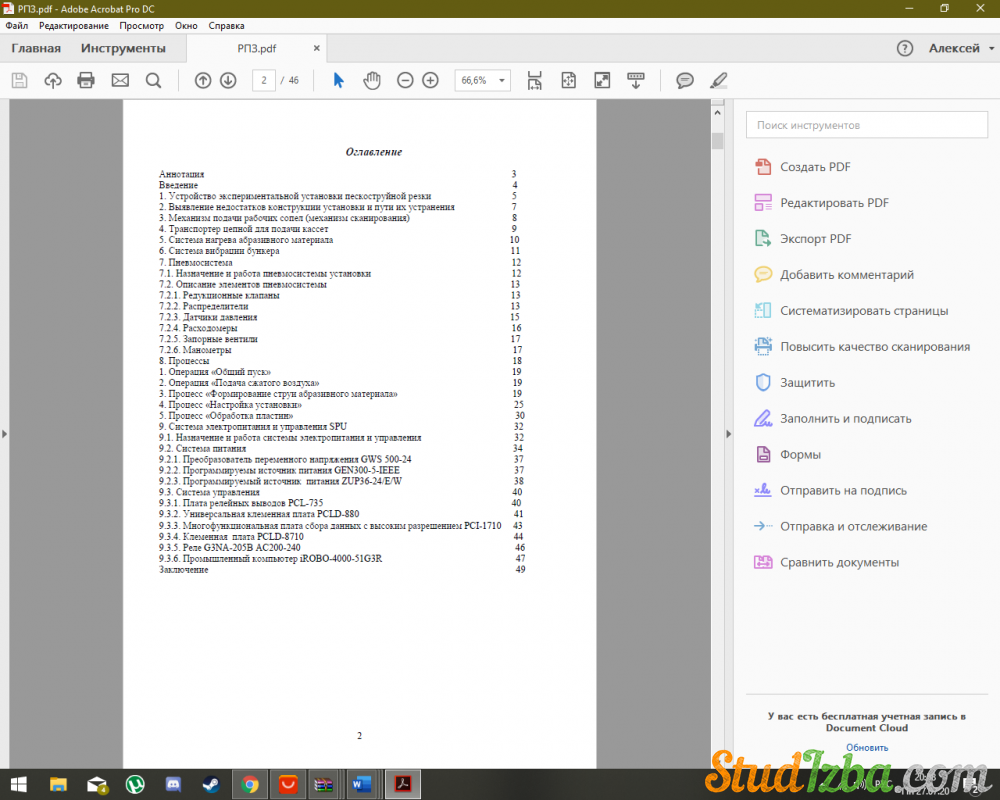The height and width of the screenshot is (800, 1000).
Task: Click the Zoom out minus button
Action: click(405, 81)
